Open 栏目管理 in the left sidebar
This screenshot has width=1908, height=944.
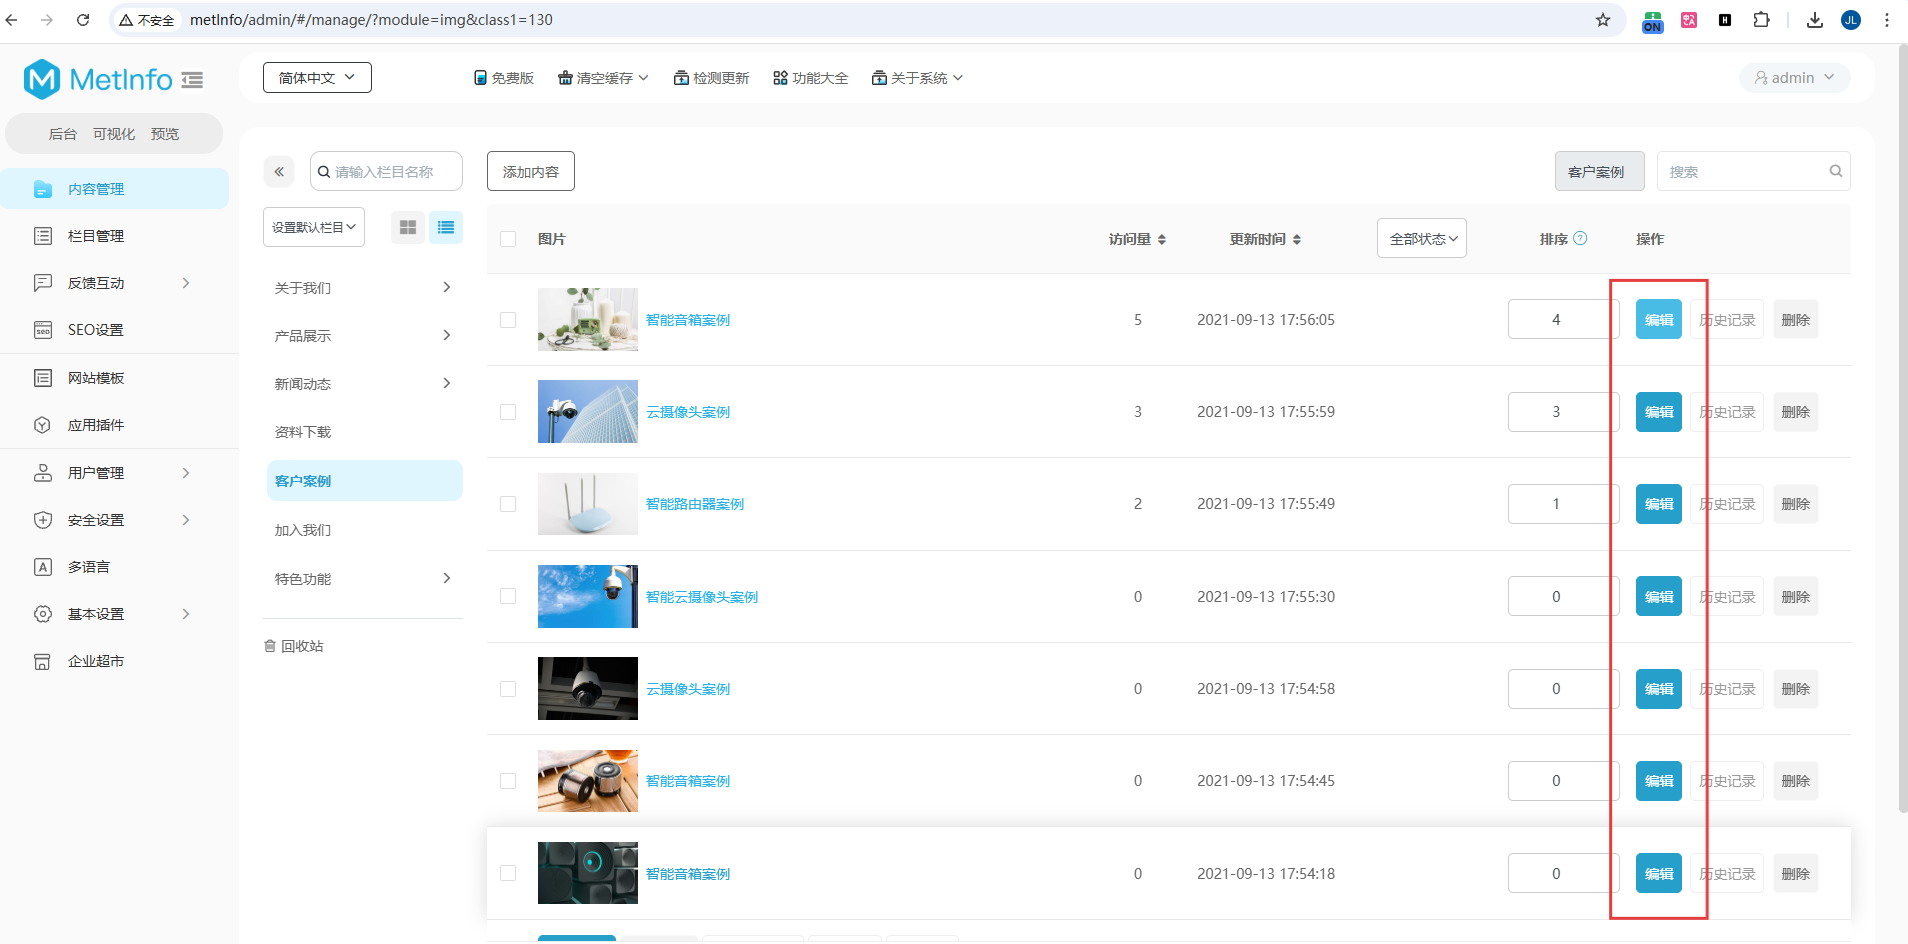tap(96, 236)
